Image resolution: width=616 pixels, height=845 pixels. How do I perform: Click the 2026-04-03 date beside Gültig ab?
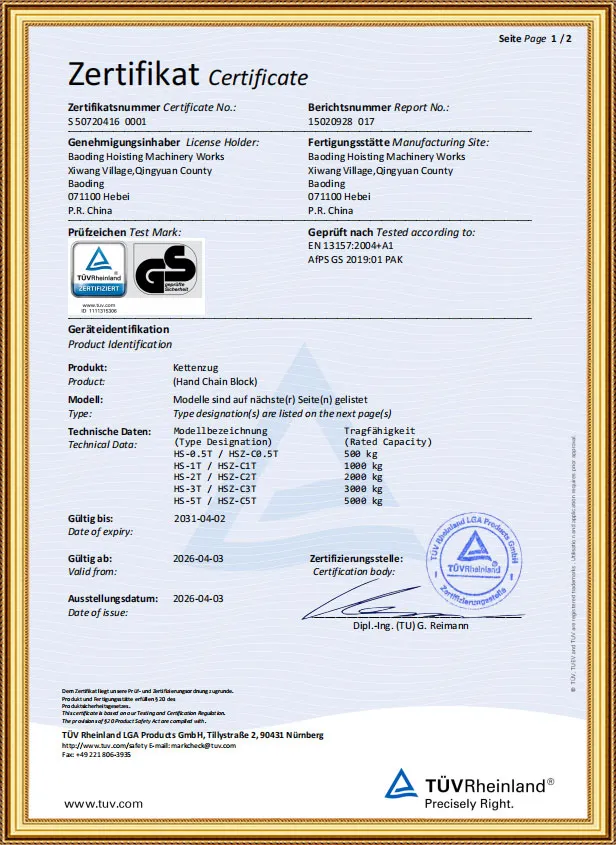(x=198, y=558)
